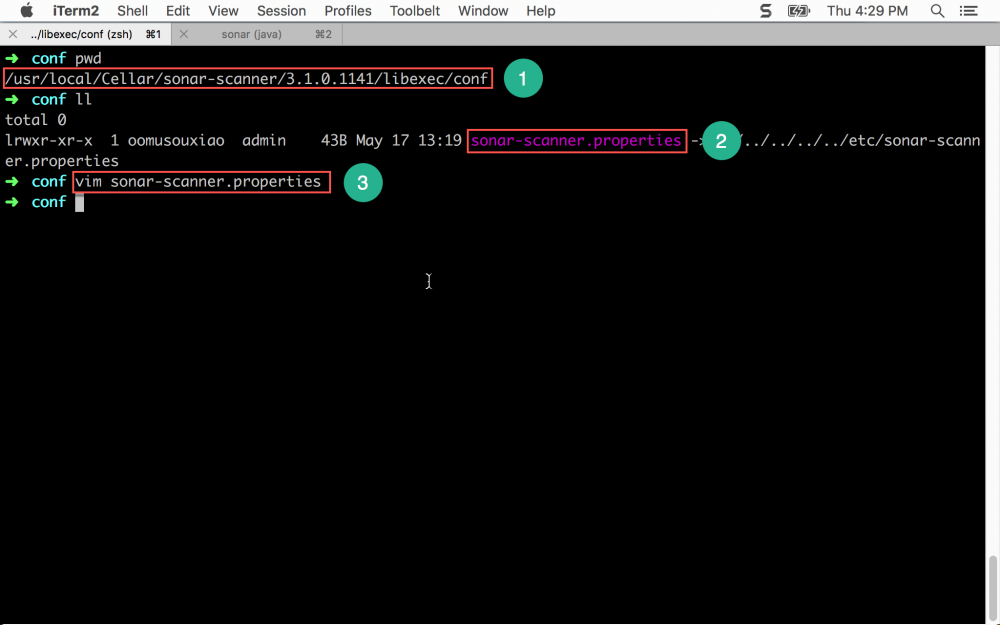Screen dimensions: 1000x625
Task: Open the Edit menu
Action: tap(178, 11)
